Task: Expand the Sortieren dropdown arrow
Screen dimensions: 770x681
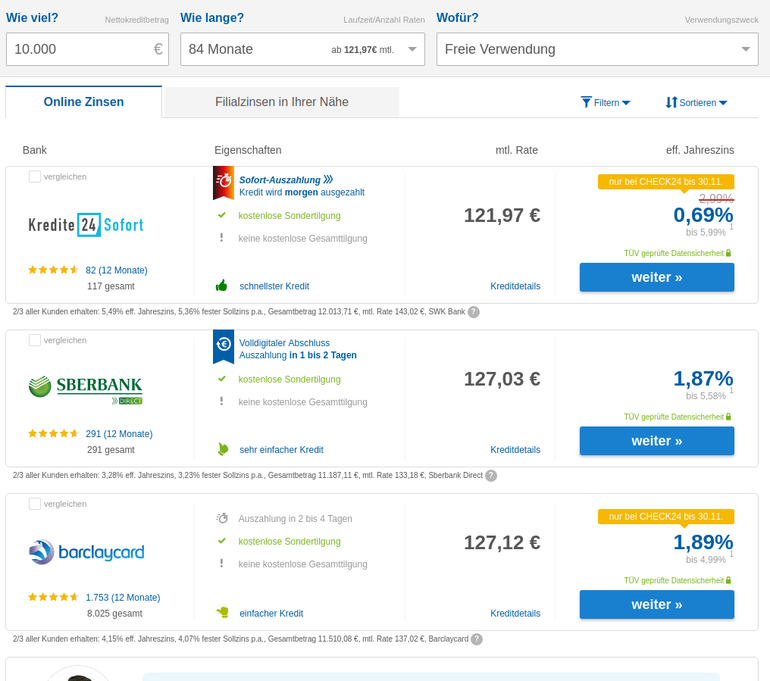Action: [x=723, y=103]
